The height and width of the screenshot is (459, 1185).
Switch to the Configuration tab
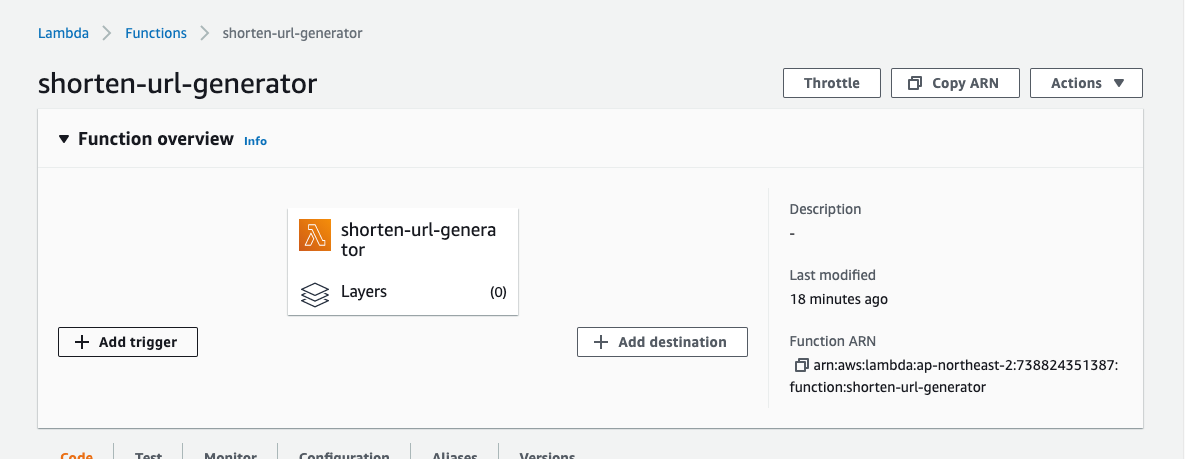(344, 455)
